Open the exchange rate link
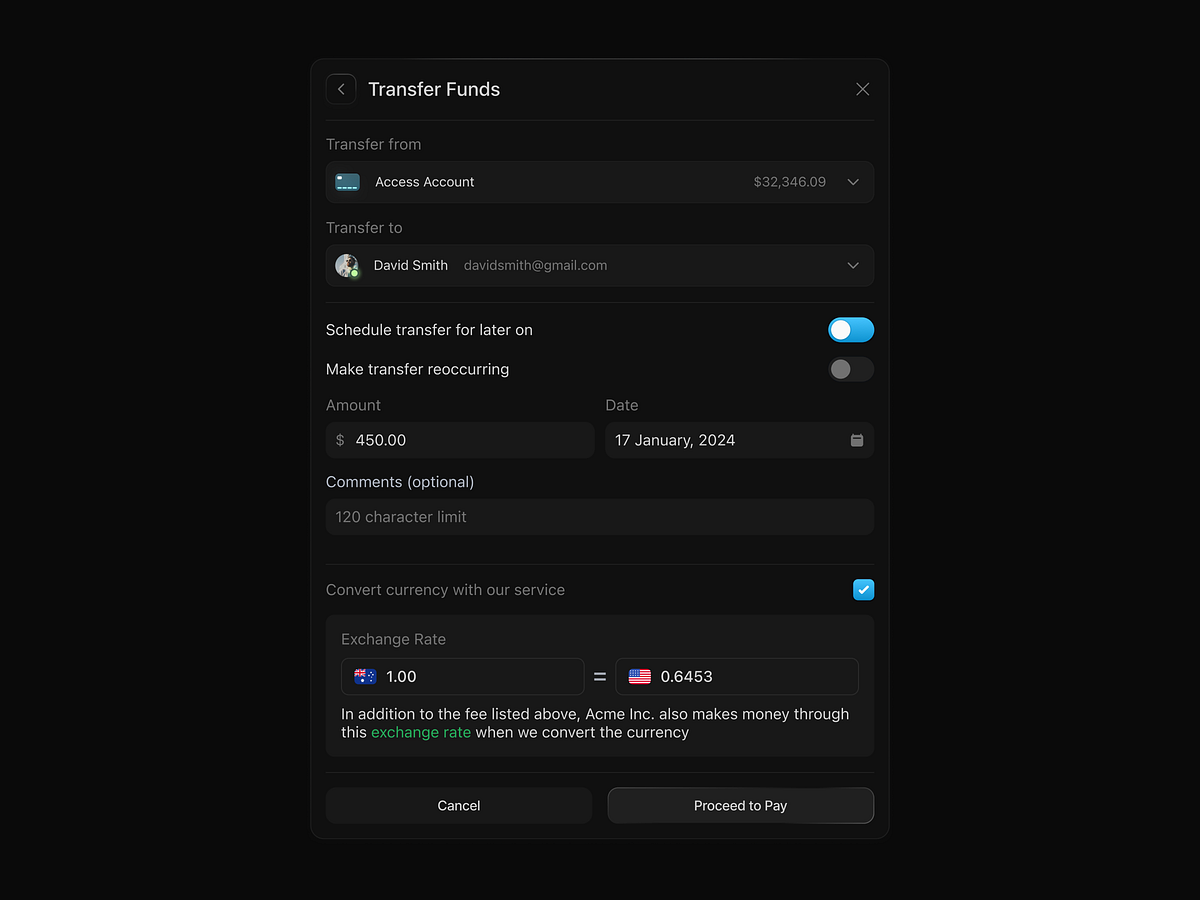1200x900 pixels. pyautogui.click(x=420, y=732)
